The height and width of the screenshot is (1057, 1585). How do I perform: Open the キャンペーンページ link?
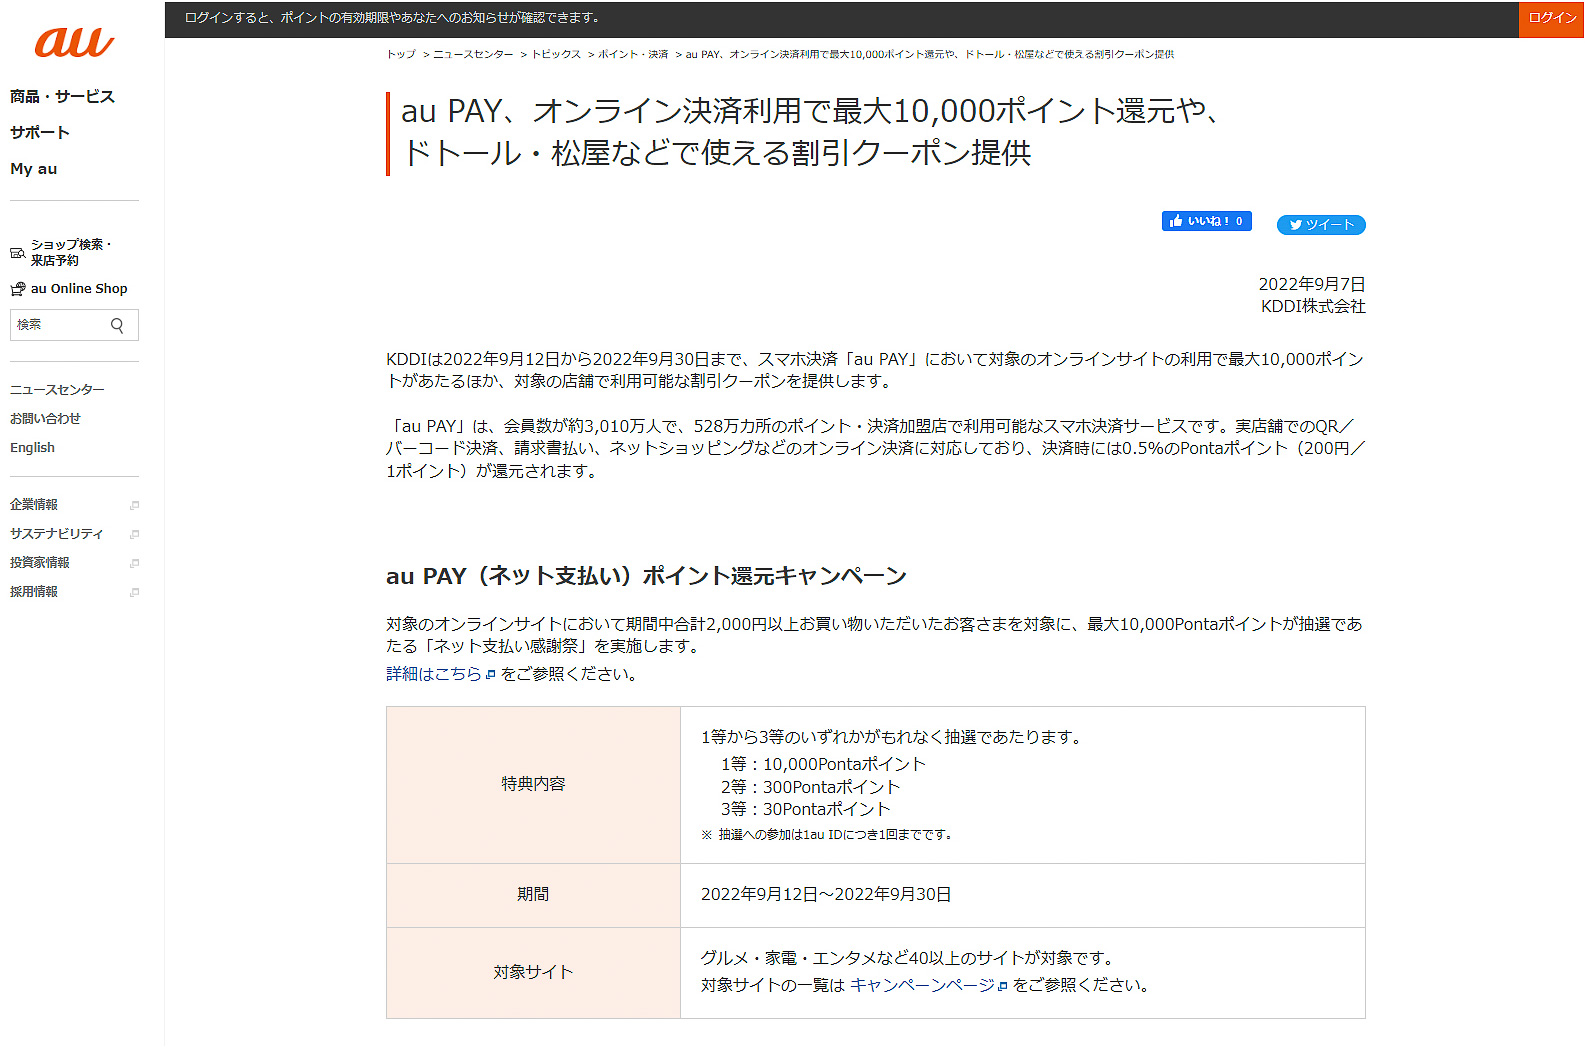[x=922, y=985]
